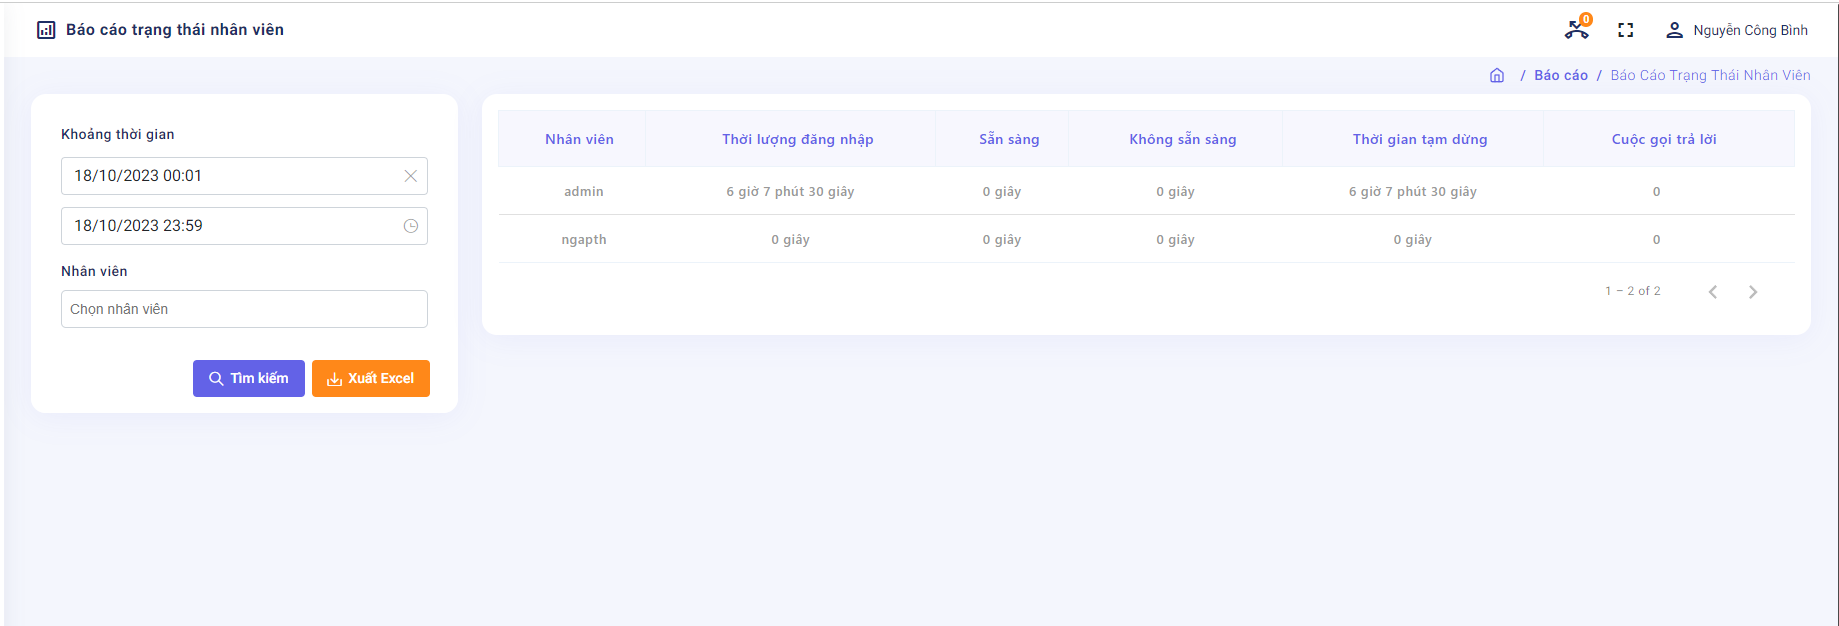Image resolution: width=1839 pixels, height=626 pixels.
Task: Select the ngapth employee cell
Action: (x=584, y=239)
